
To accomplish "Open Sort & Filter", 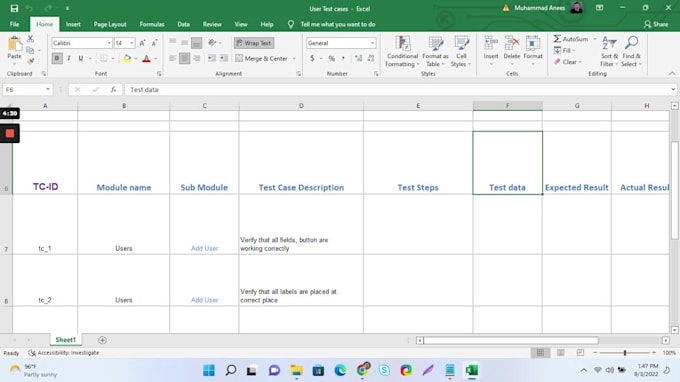I will [609, 52].
